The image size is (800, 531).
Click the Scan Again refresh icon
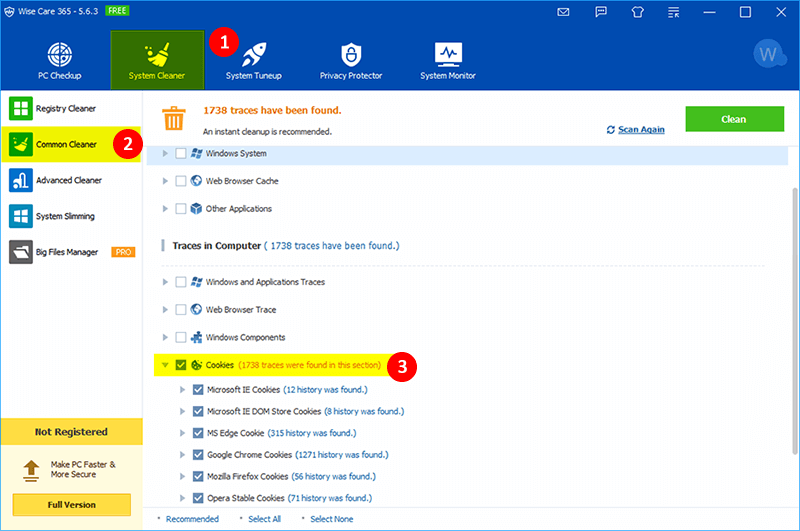coord(611,130)
